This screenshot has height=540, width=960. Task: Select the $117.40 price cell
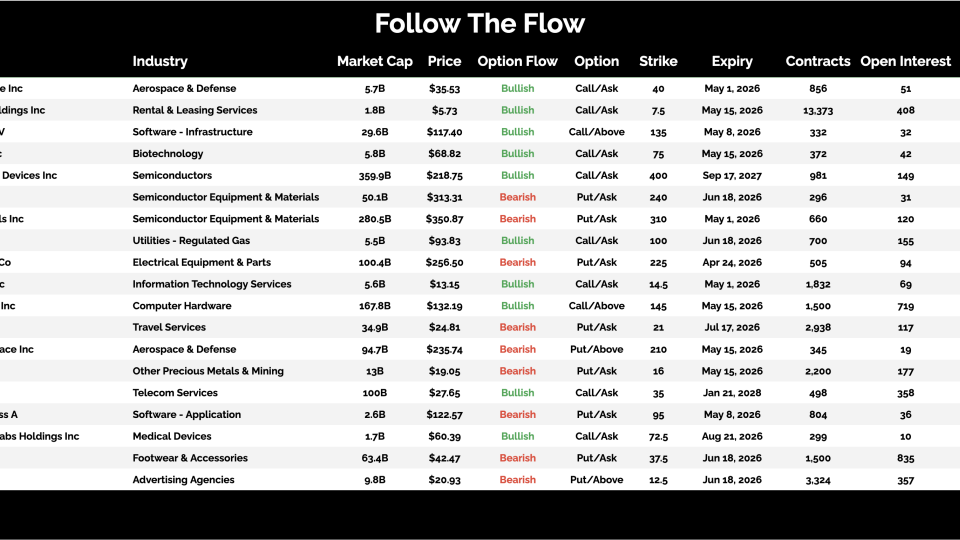444,132
